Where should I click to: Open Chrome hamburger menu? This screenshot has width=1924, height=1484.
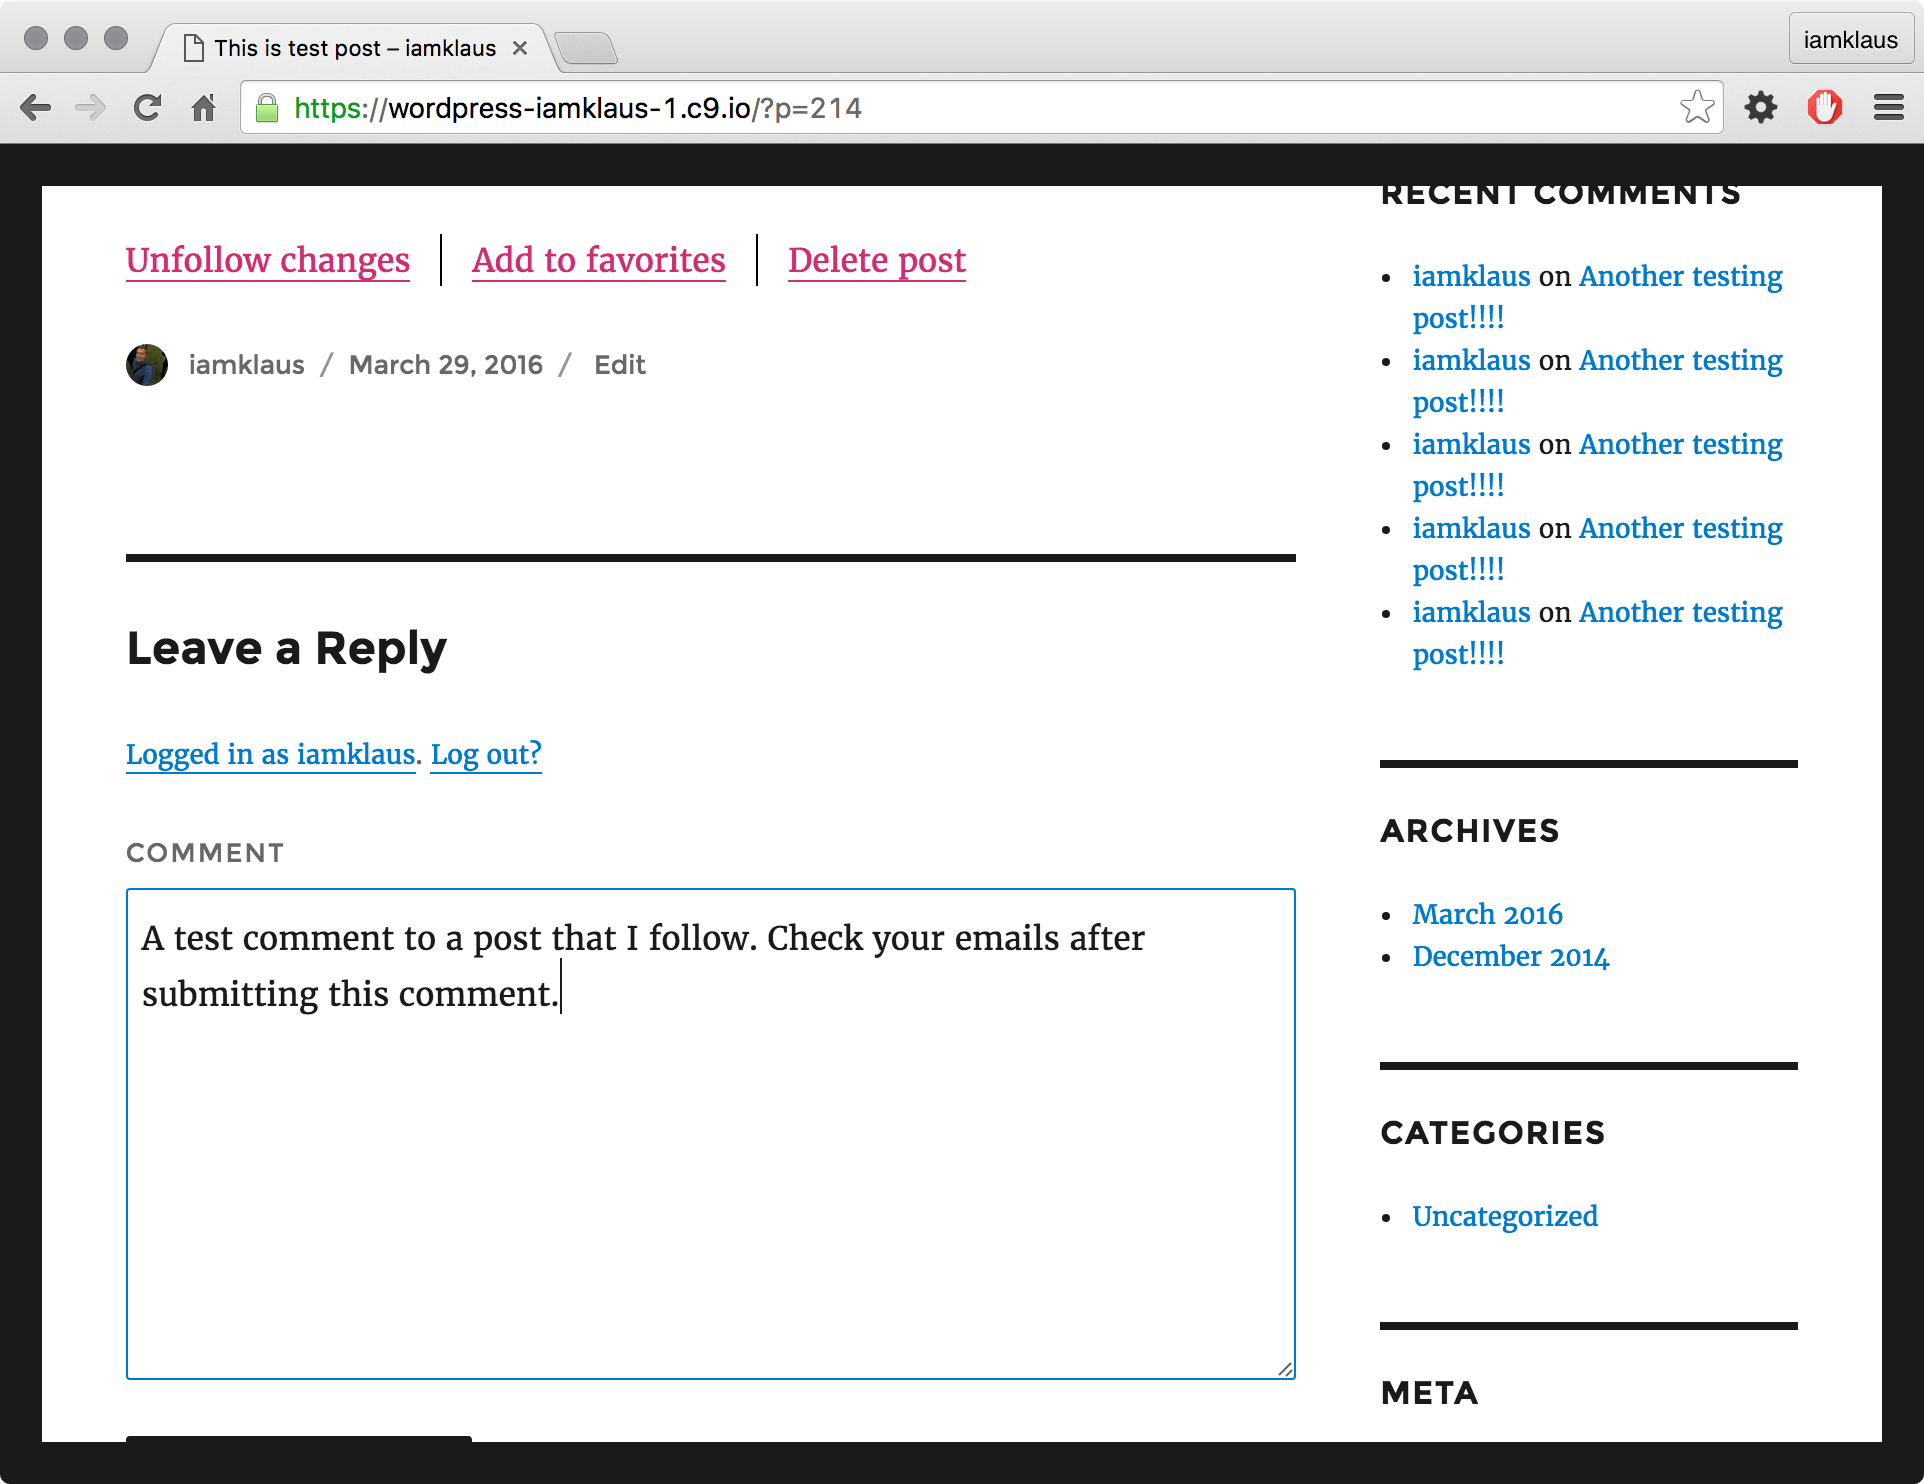[1888, 107]
